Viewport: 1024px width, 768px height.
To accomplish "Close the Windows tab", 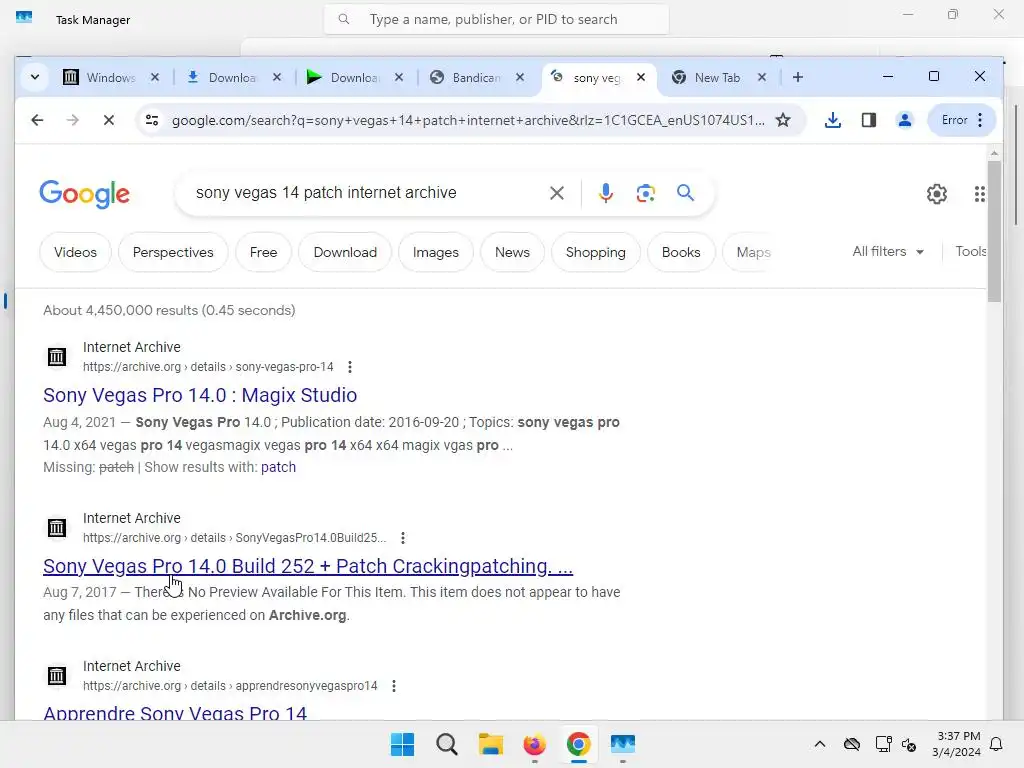I will (x=155, y=77).
